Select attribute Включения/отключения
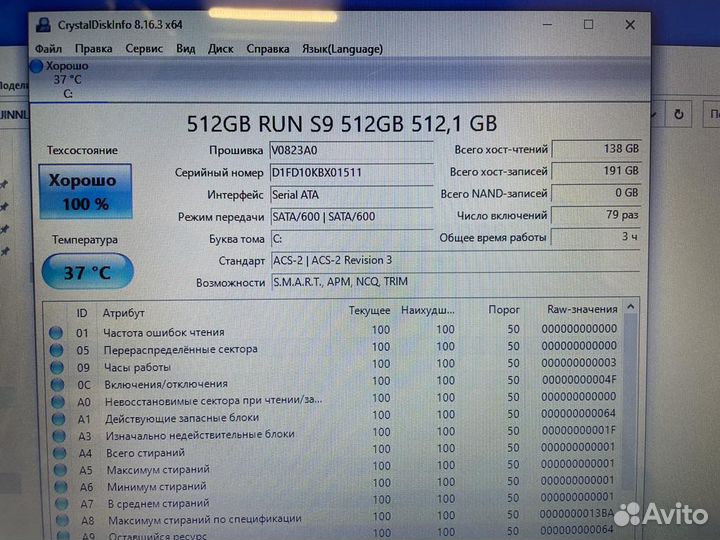 click(166, 384)
